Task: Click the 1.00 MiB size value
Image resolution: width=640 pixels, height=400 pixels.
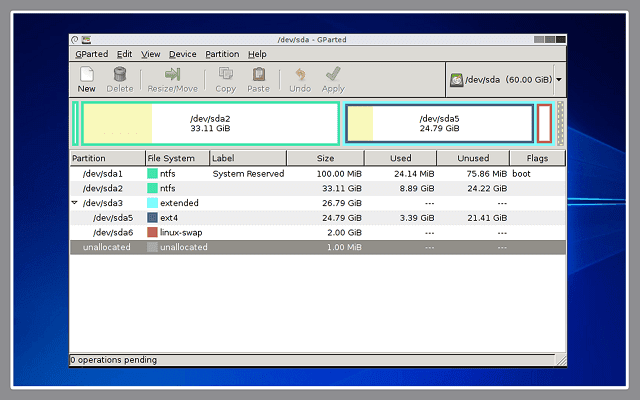Action: (344, 247)
